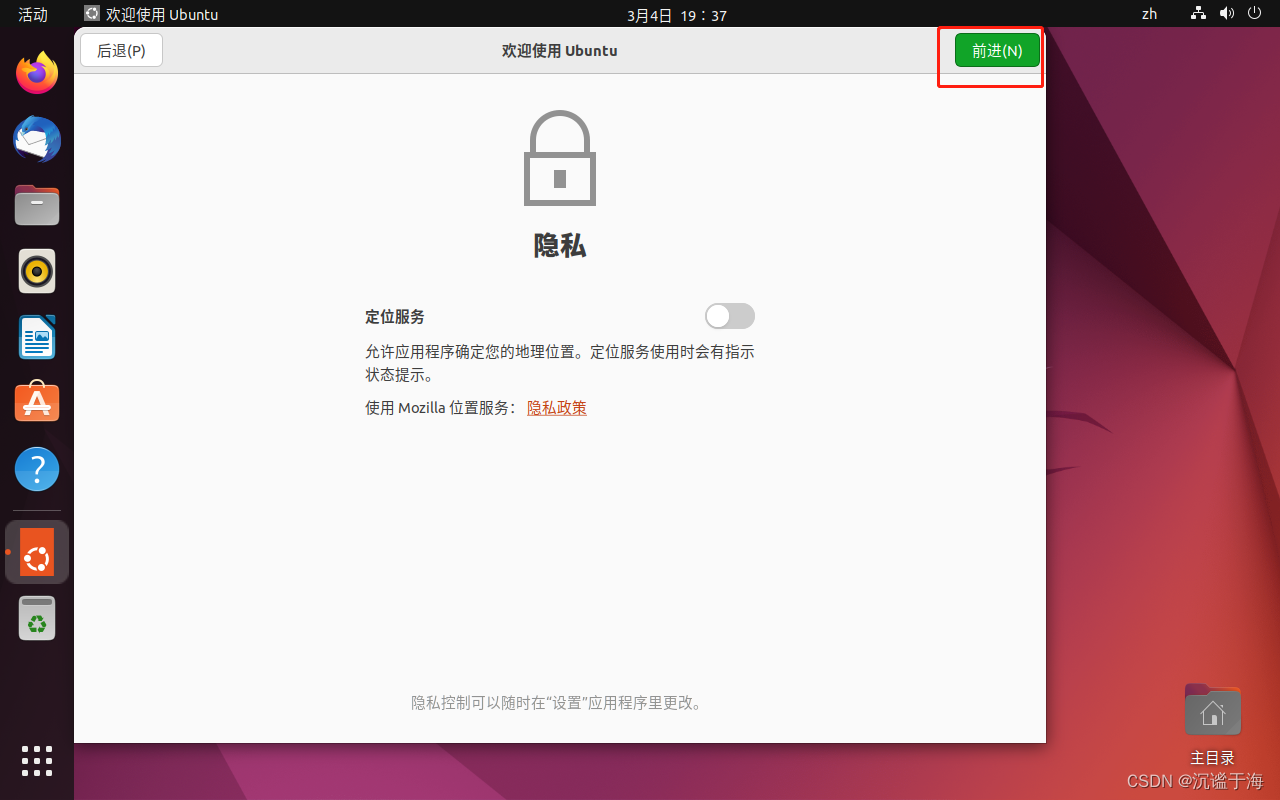This screenshot has width=1280, height=800.
Task: Open the Help question mark icon
Action: (x=37, y=469)
